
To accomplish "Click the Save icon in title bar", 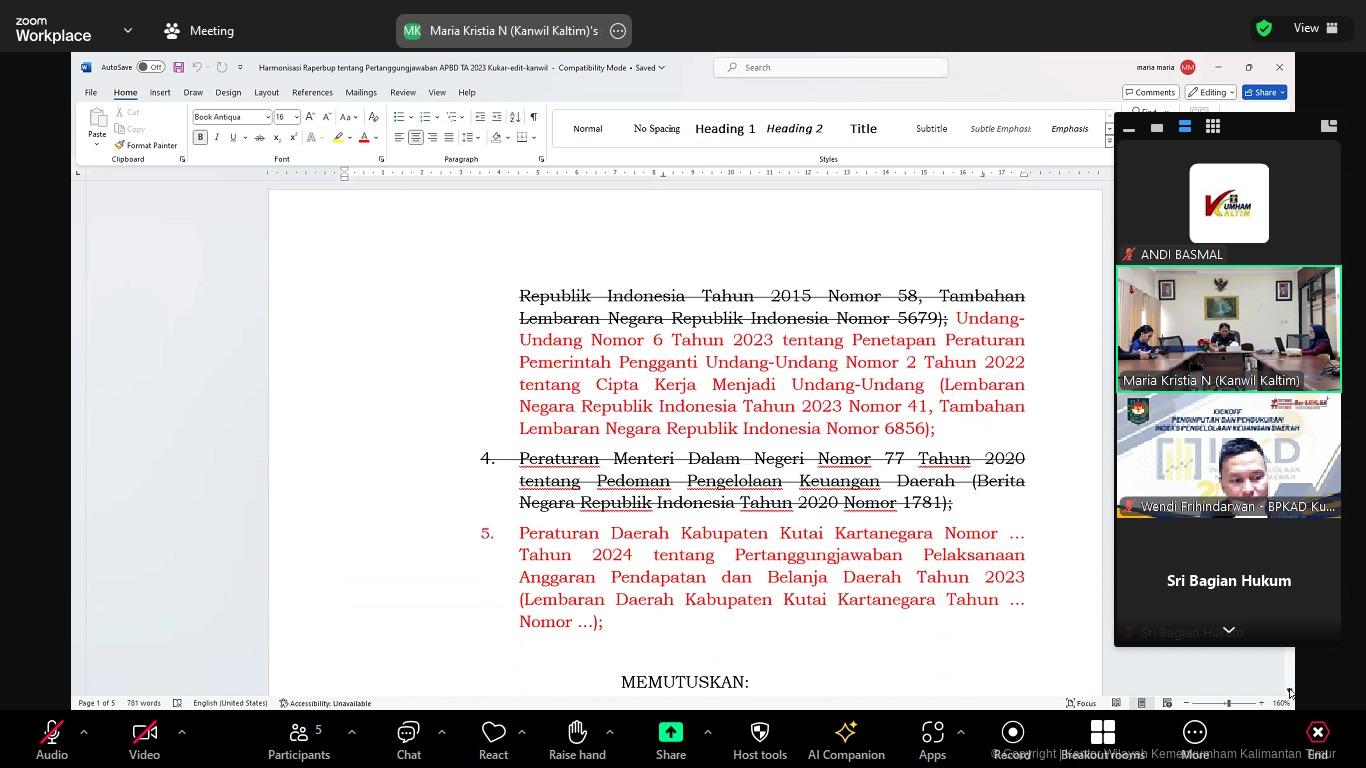I will coord(178,67).
